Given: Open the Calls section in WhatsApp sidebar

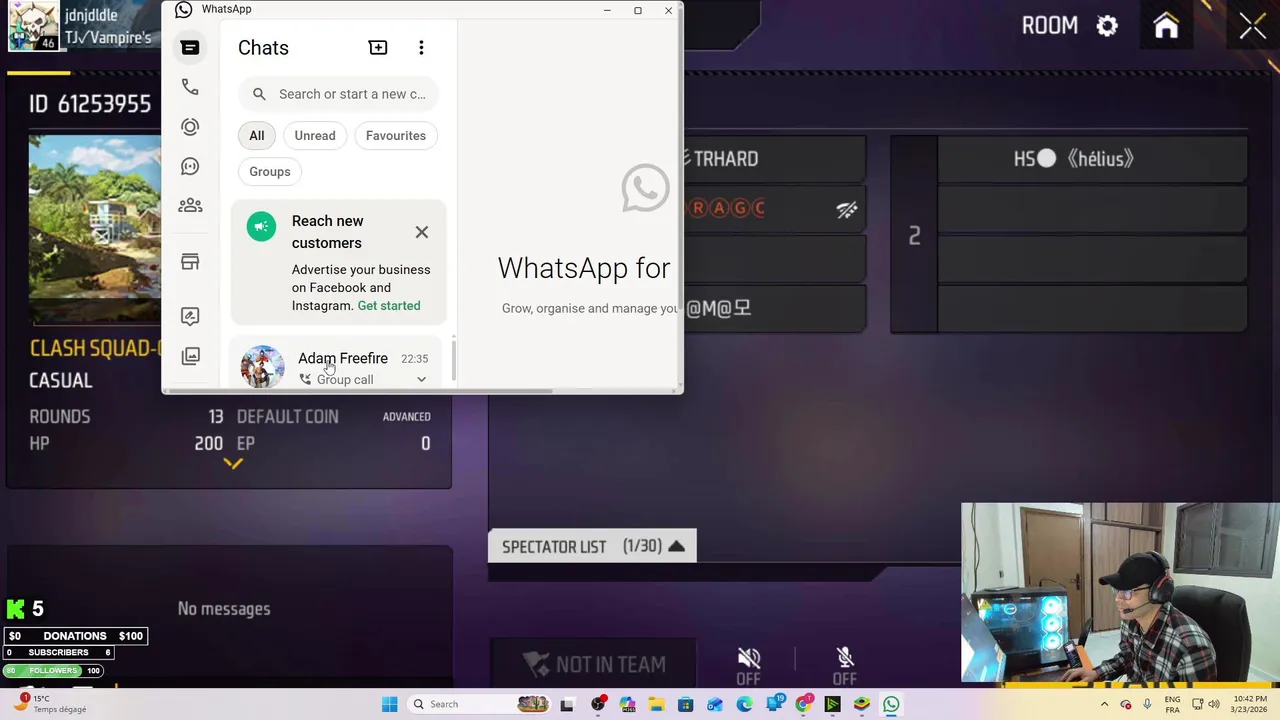Looking at the screenshot, I should pyautogui.click(x=190, y=87).
